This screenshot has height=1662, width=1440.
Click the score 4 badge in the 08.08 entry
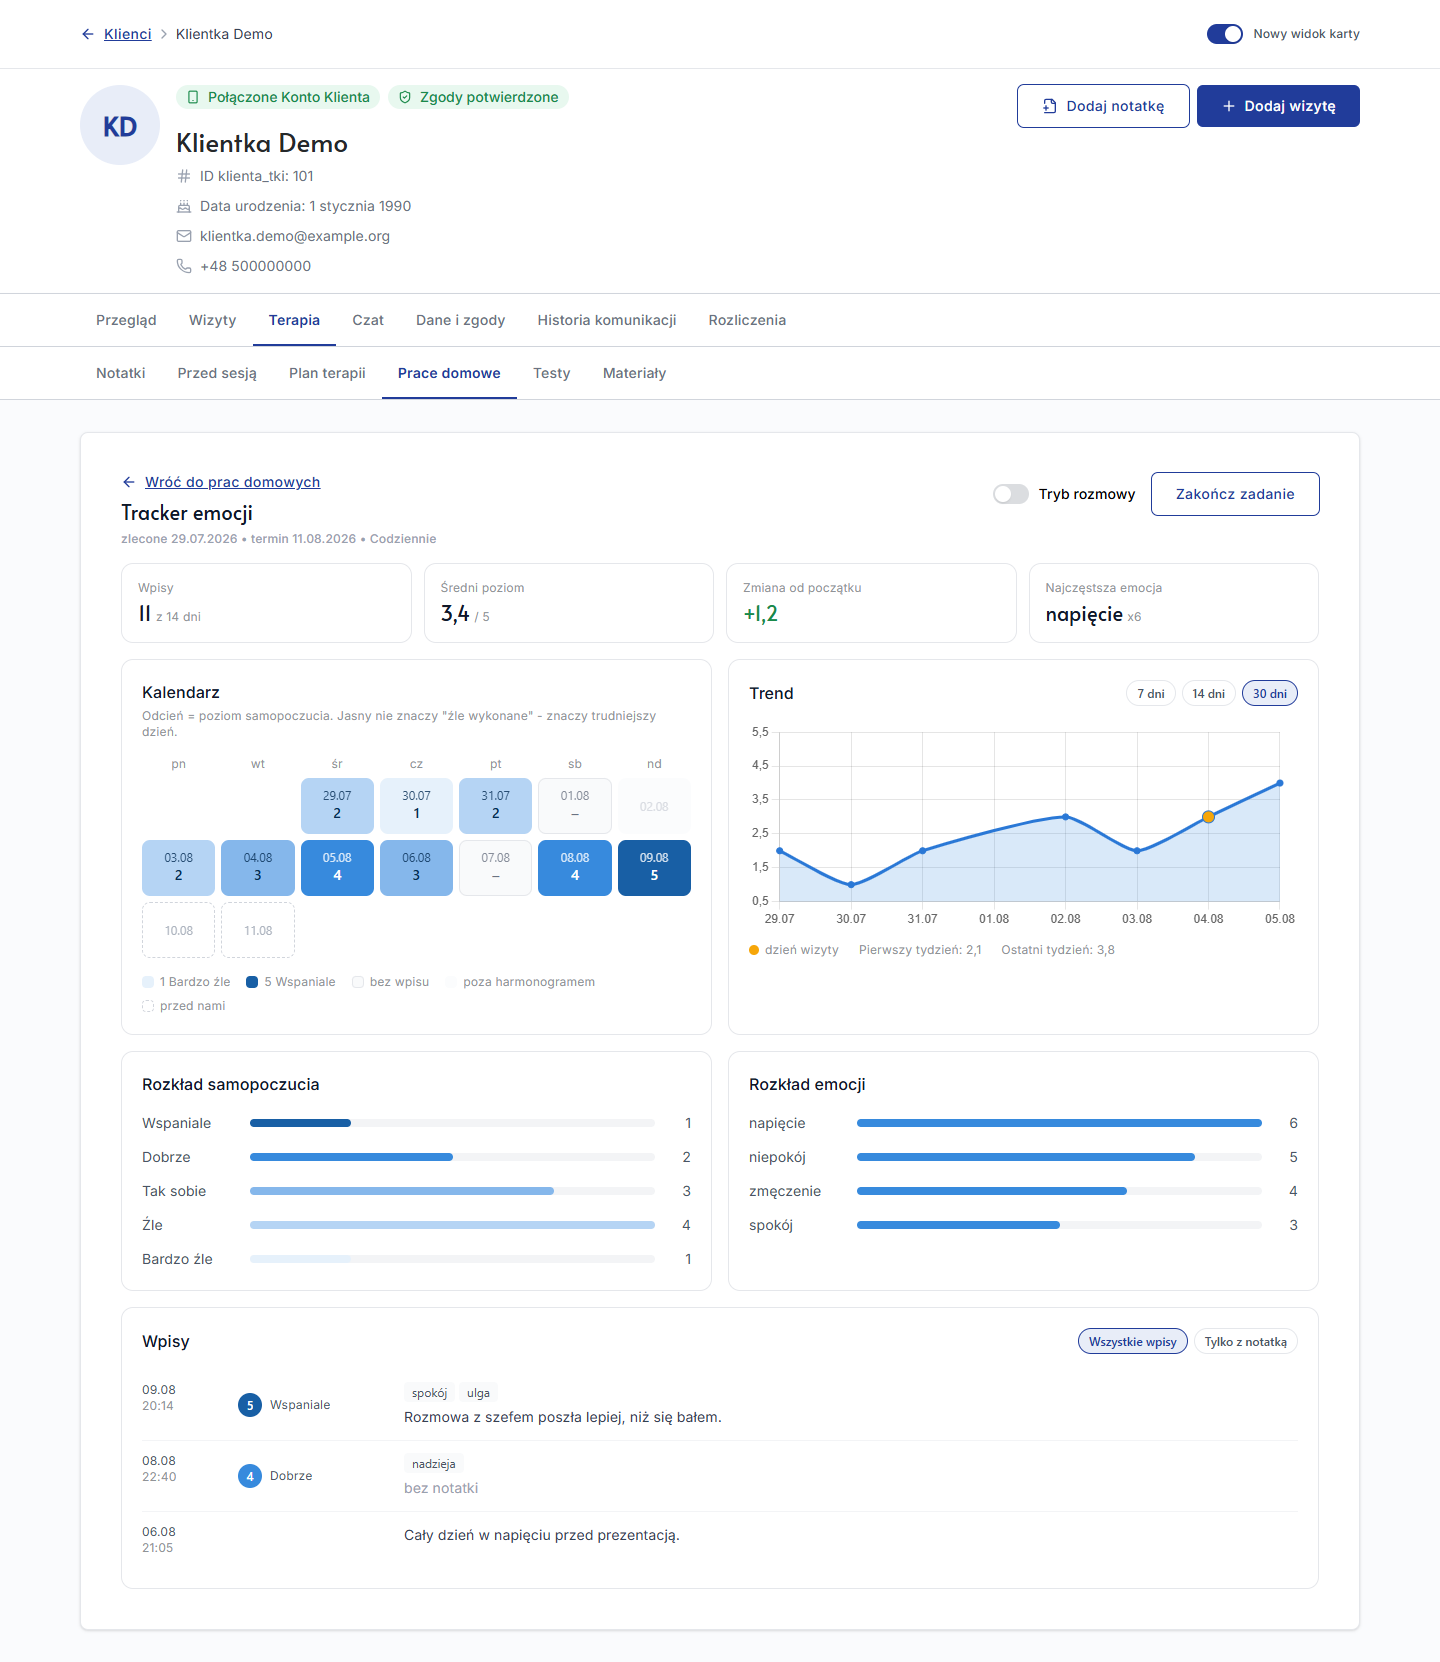coord(250,1476)
